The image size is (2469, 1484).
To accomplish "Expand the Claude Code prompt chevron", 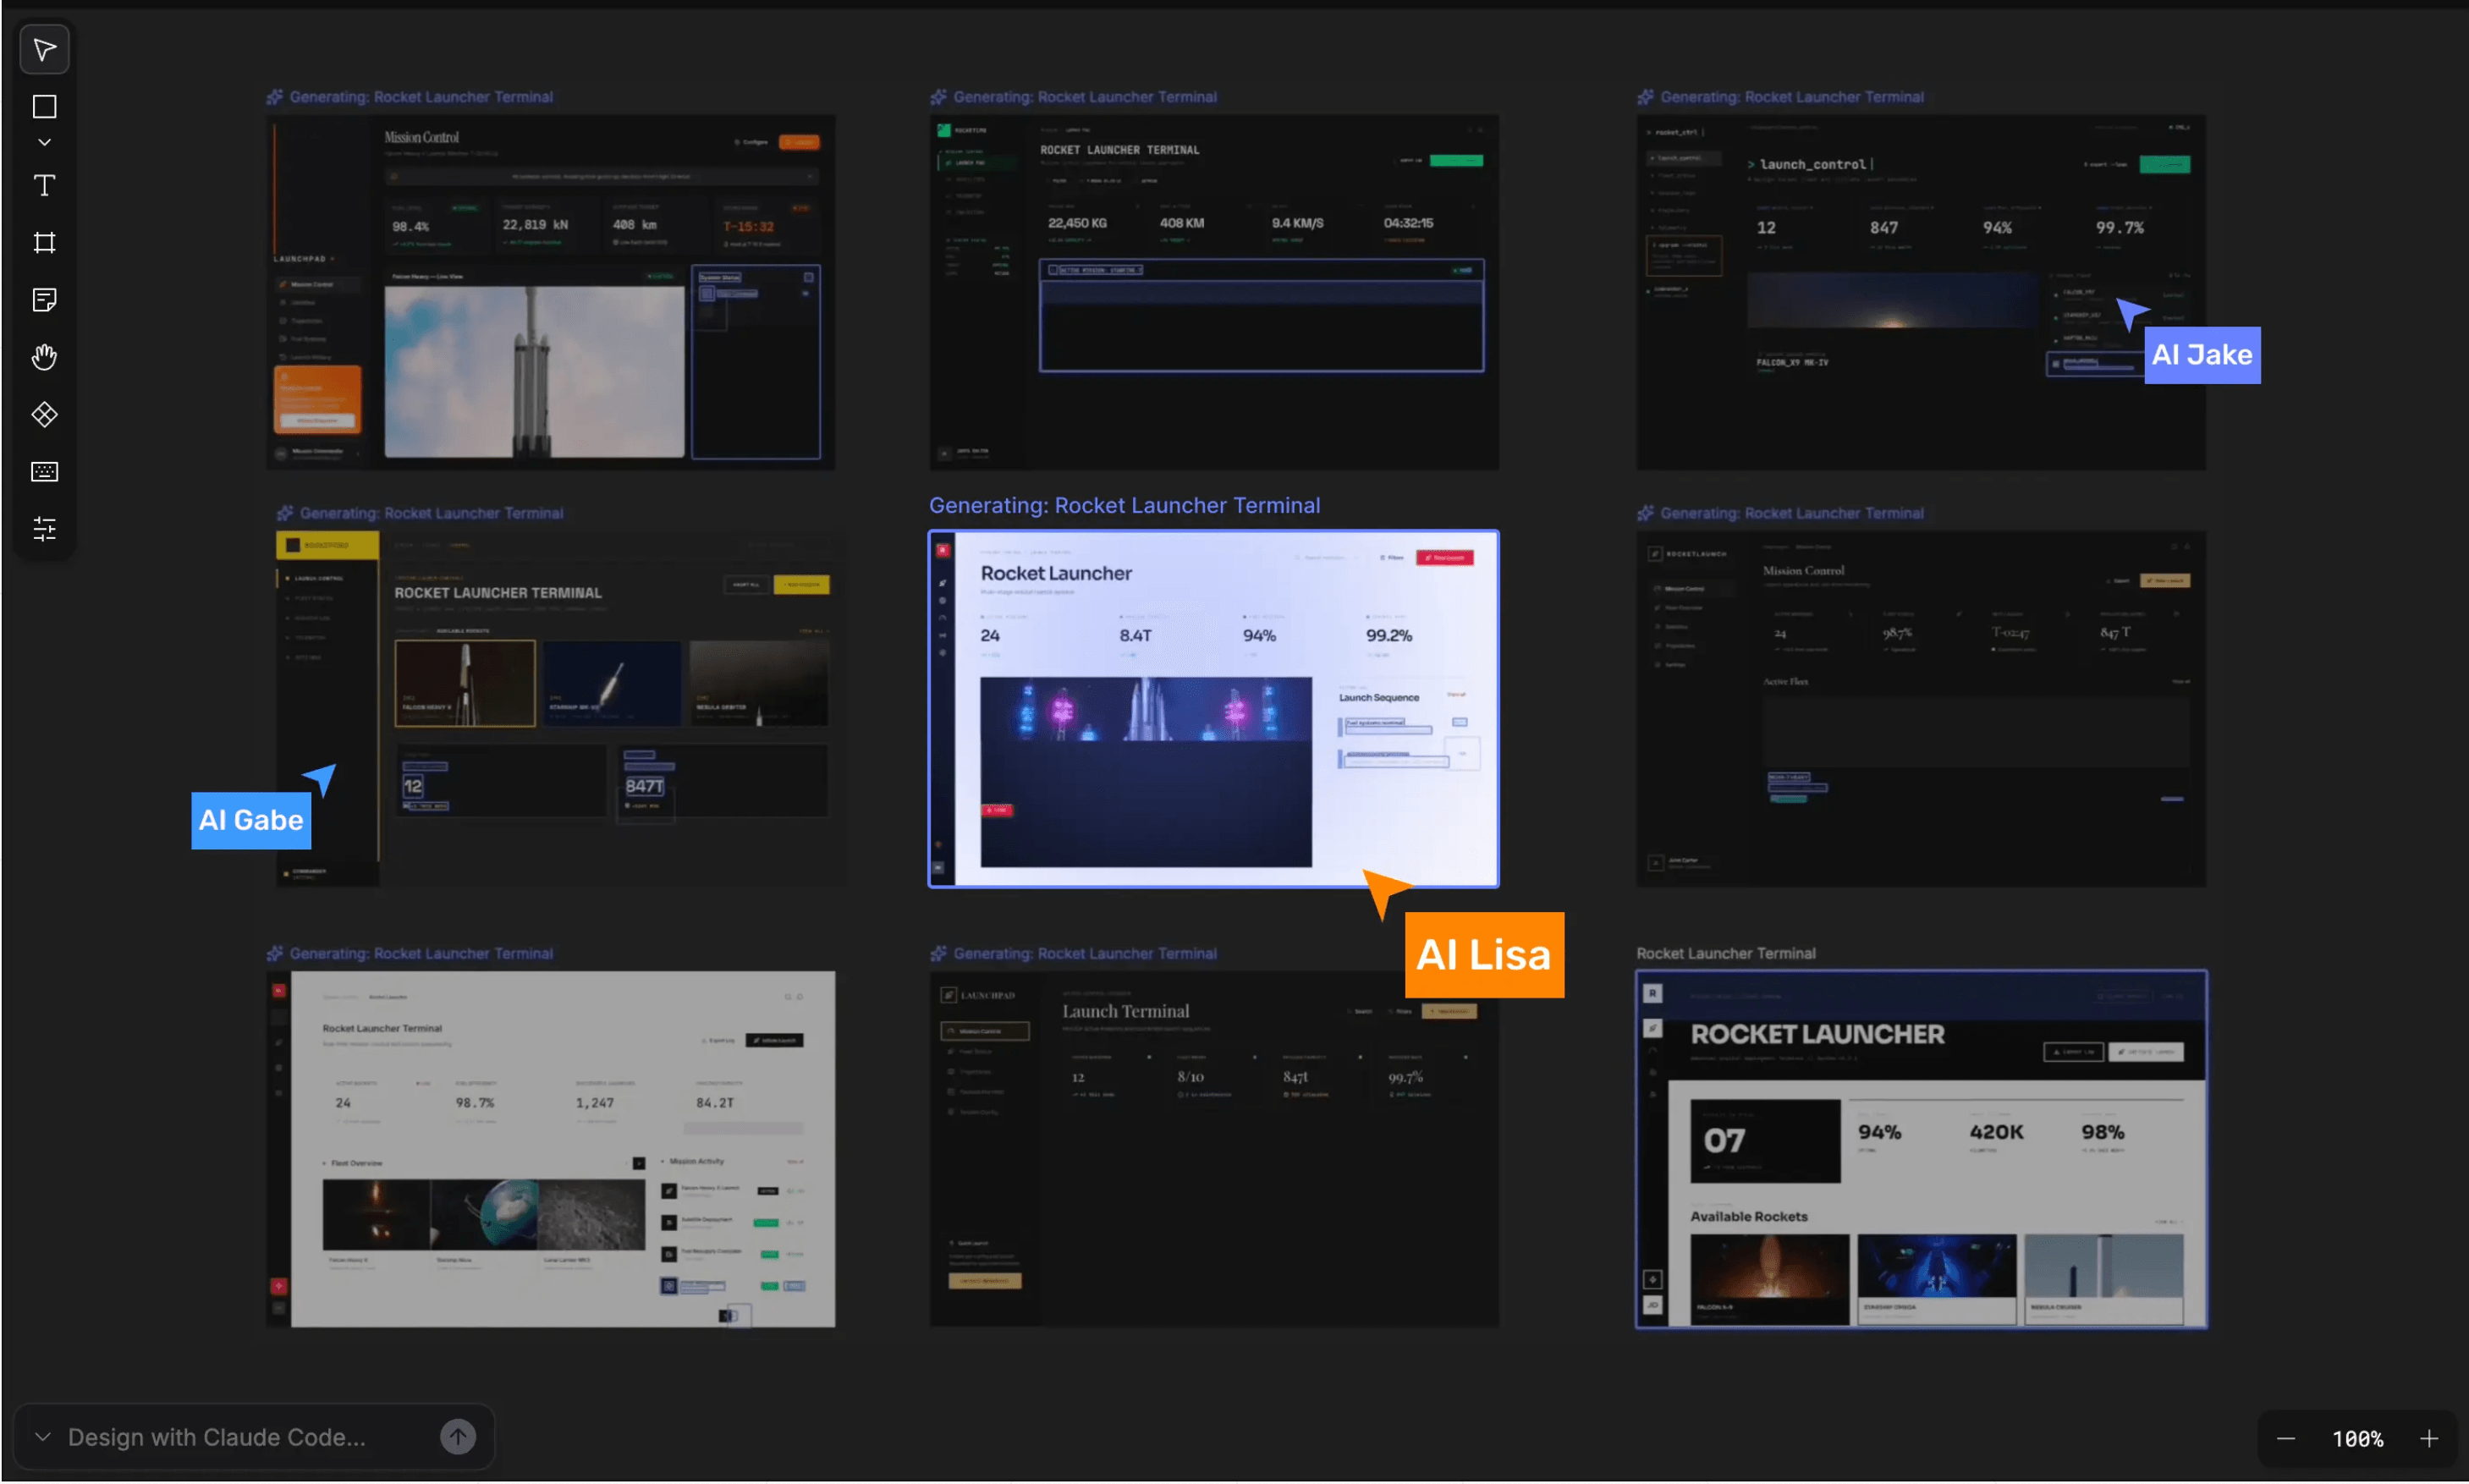I will pos(42,1437).
